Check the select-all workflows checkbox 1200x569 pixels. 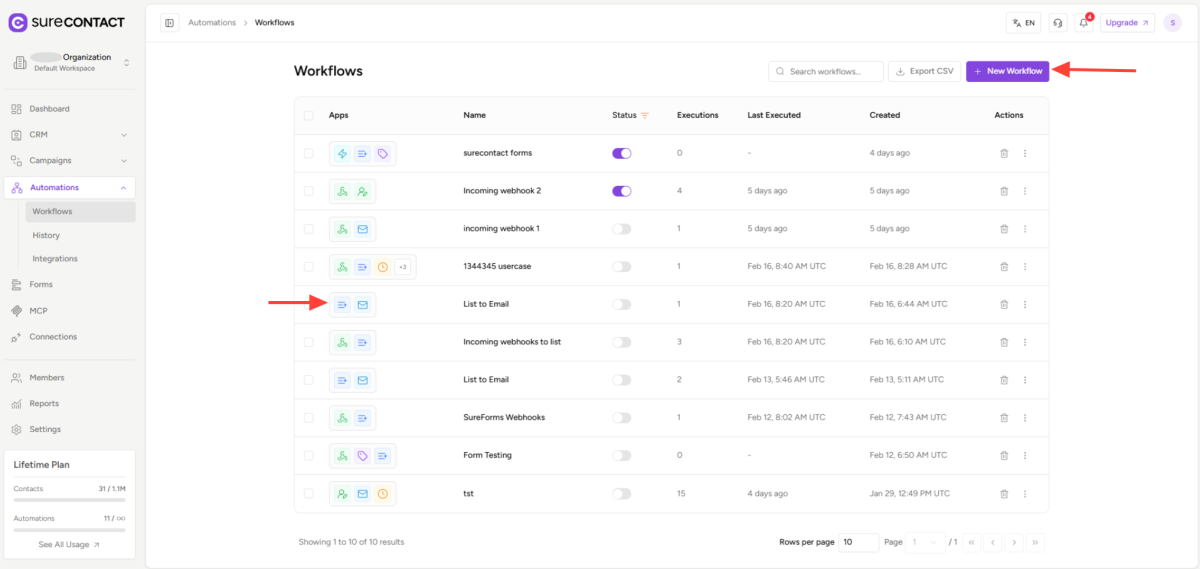click(x=308, y=115)
